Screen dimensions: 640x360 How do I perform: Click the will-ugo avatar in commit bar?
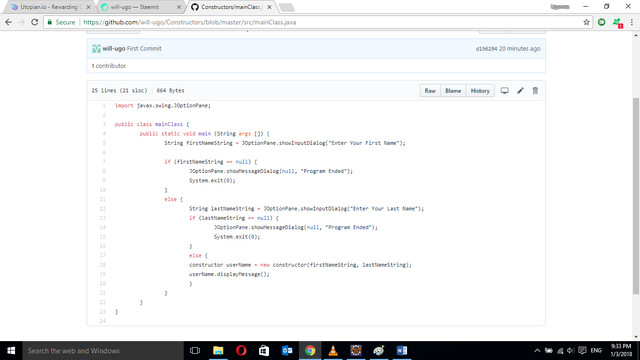tap(96, 49)
